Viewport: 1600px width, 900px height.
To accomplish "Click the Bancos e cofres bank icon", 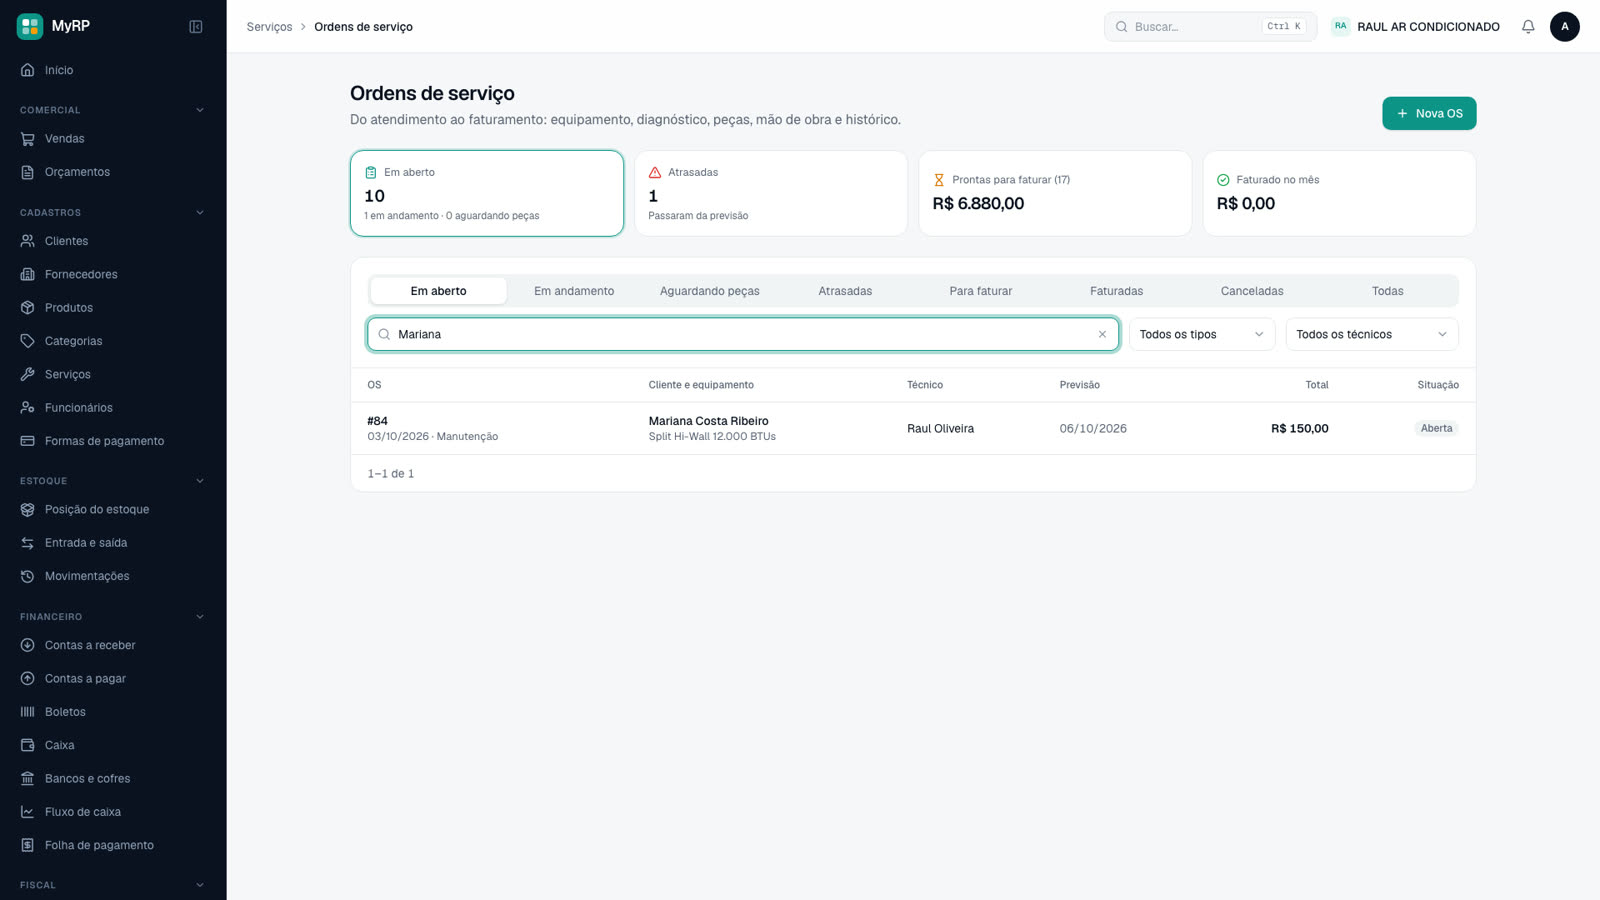I will click(28, 779).
